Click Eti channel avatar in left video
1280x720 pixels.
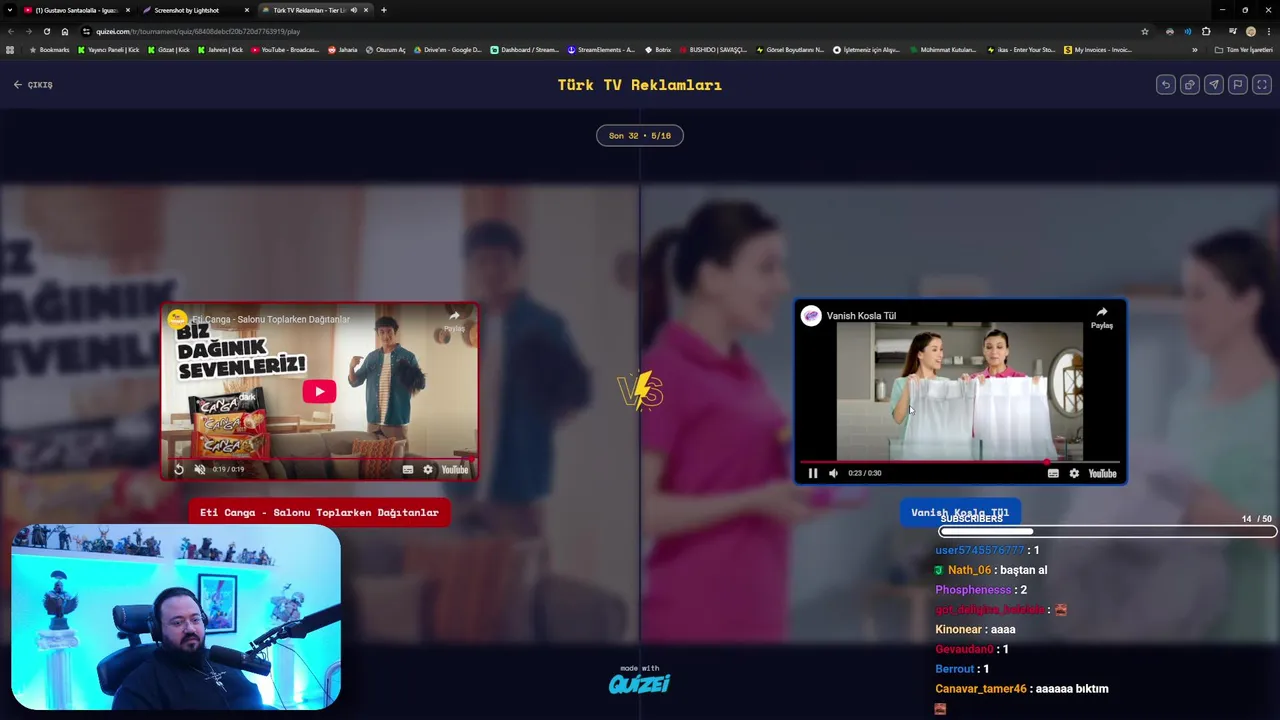[x=177, y=319]
